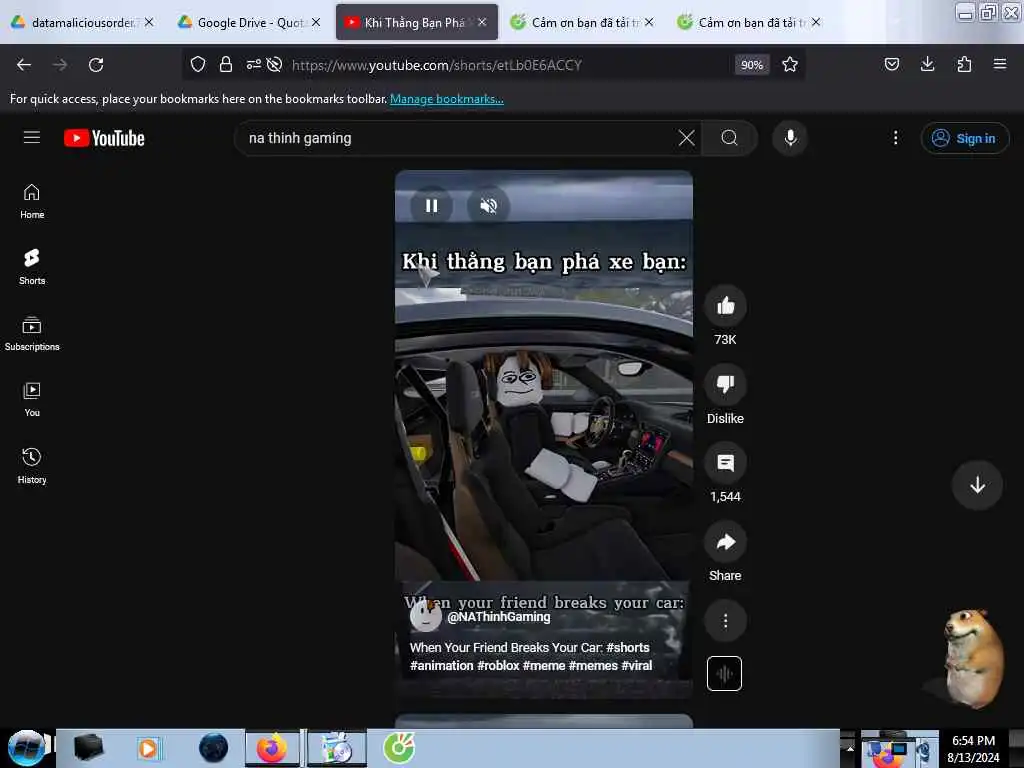Open Subscriptions in the sidebar

(x=32, y=334)
